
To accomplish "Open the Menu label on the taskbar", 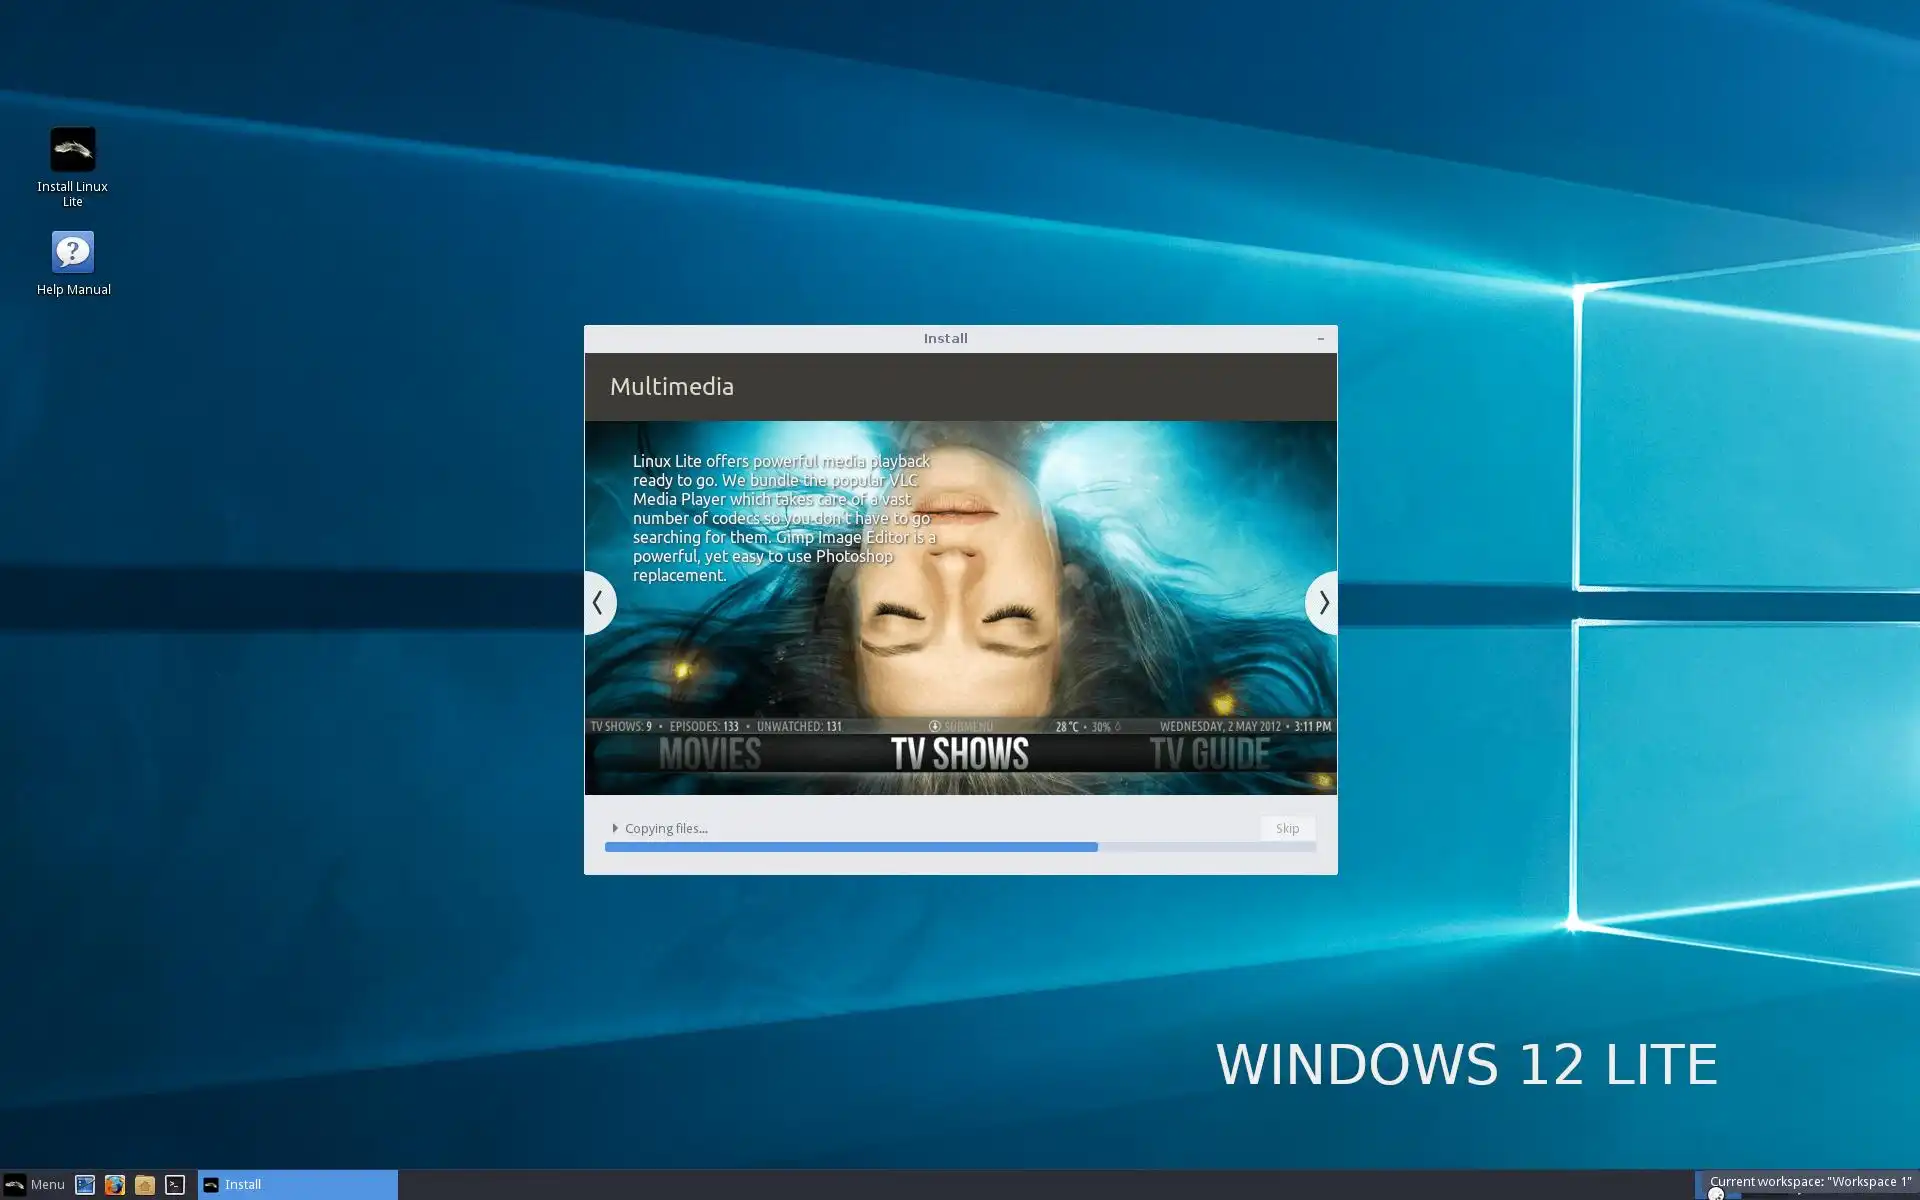I will pyautogui.click(x=47, y=1185).
